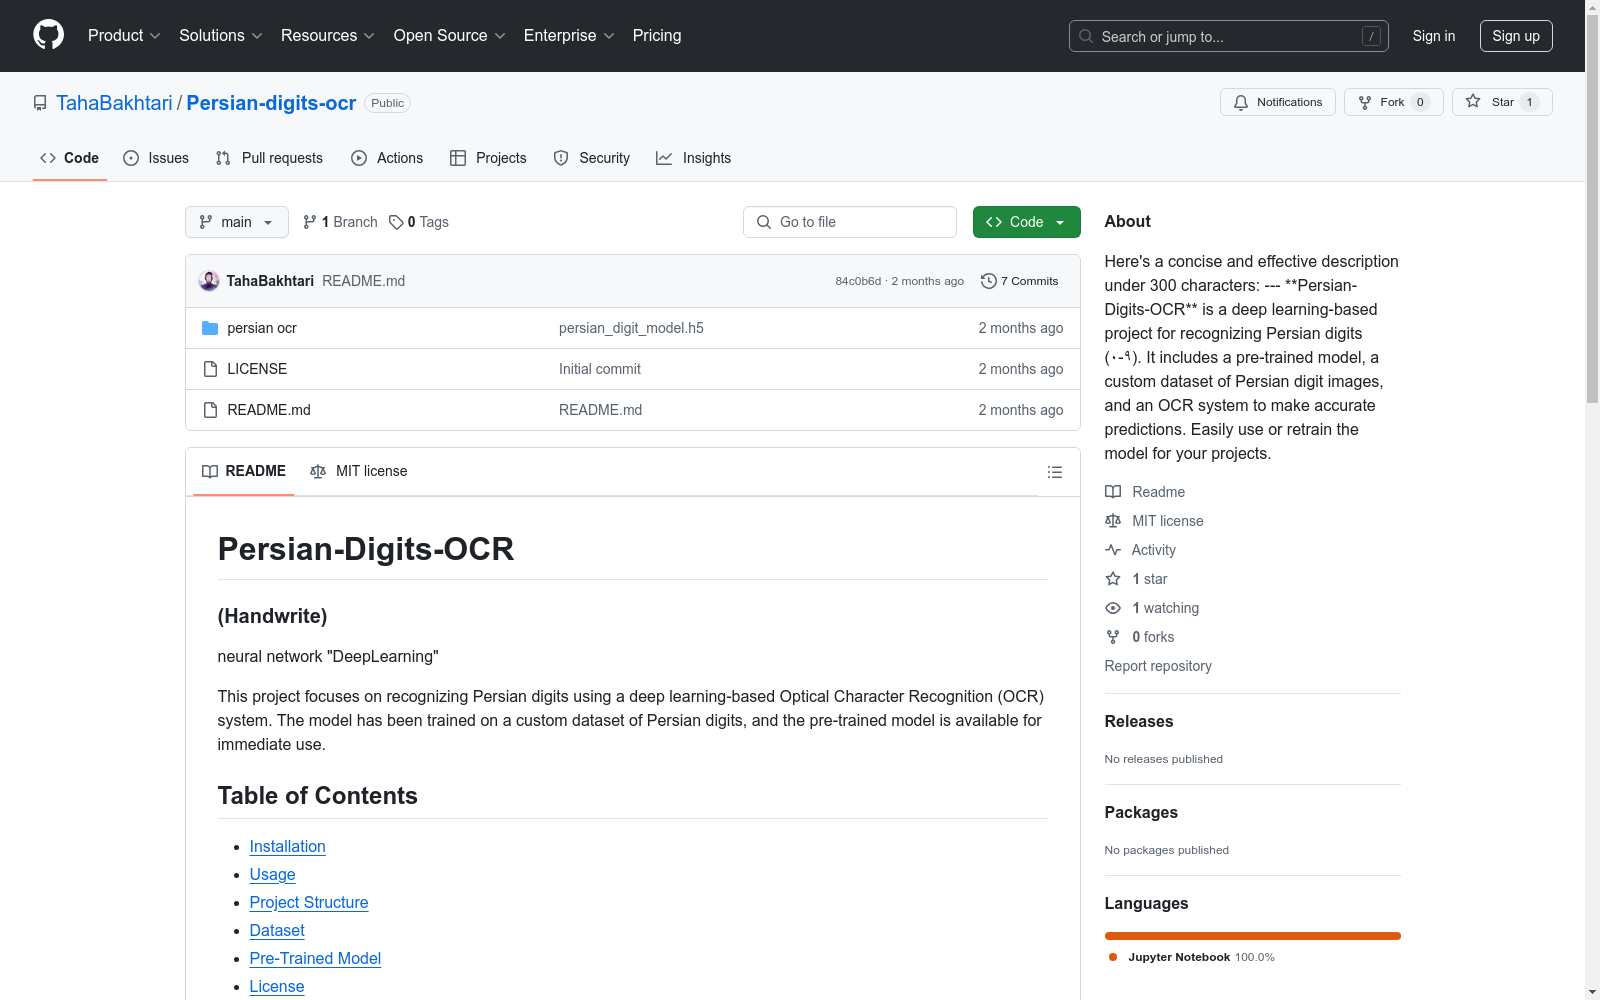Open the Actions tab
1600x1000 pixels.
[x=387, y=158]
